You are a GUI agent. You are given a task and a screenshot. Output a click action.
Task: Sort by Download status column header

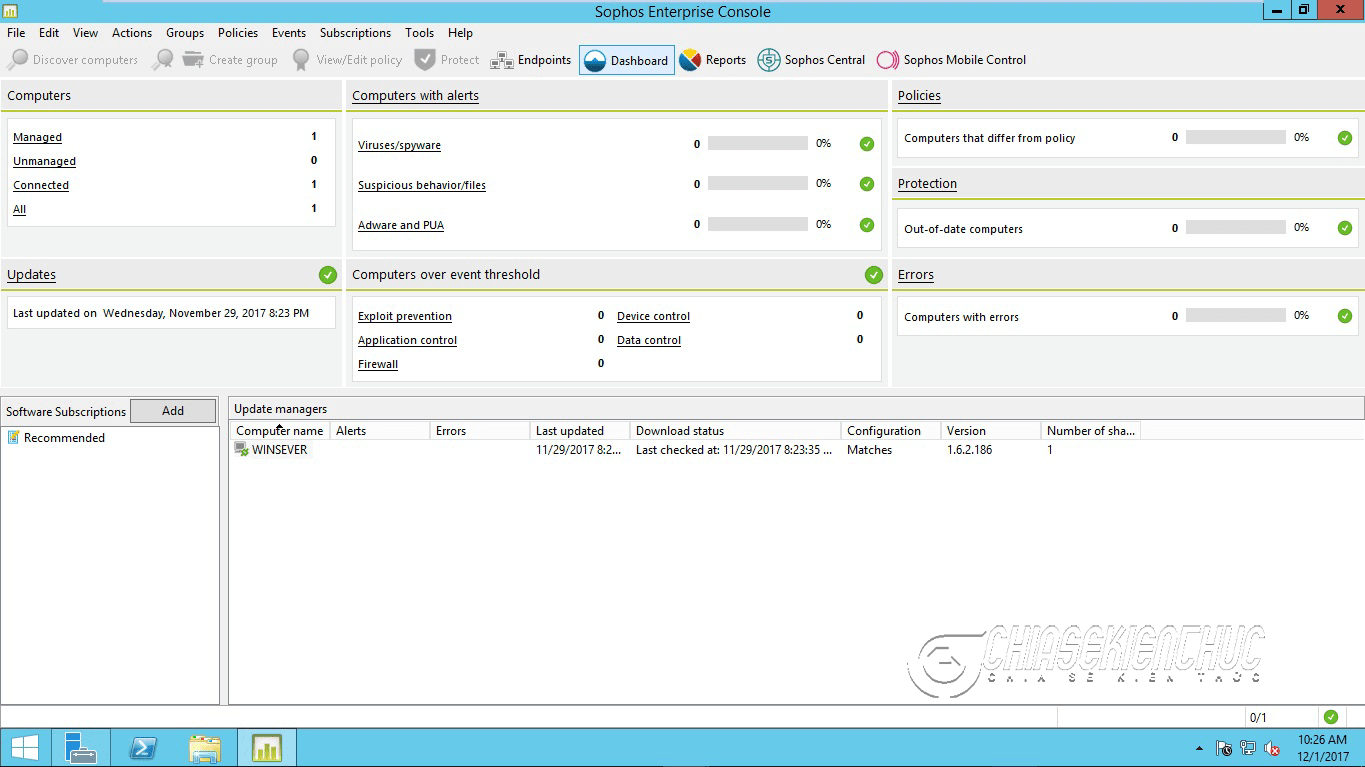[x=736, y=431]
